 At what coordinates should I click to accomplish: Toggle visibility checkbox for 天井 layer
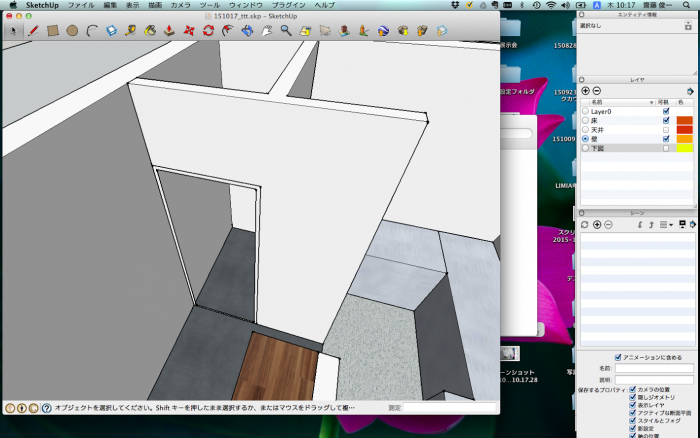tap(666, 129)
